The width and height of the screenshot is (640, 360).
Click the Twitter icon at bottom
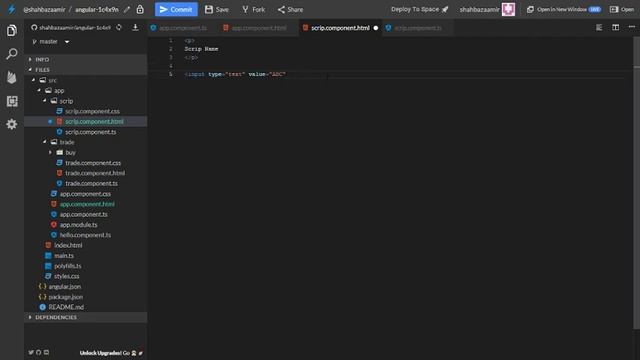(x=31, y=352)
